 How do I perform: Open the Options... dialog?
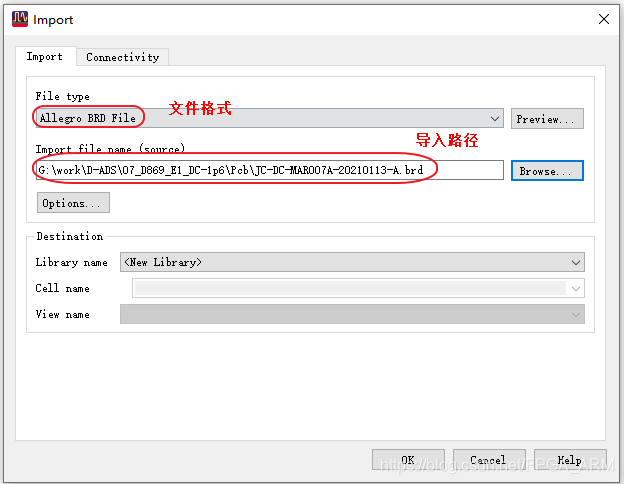click(x=73, y=203)
